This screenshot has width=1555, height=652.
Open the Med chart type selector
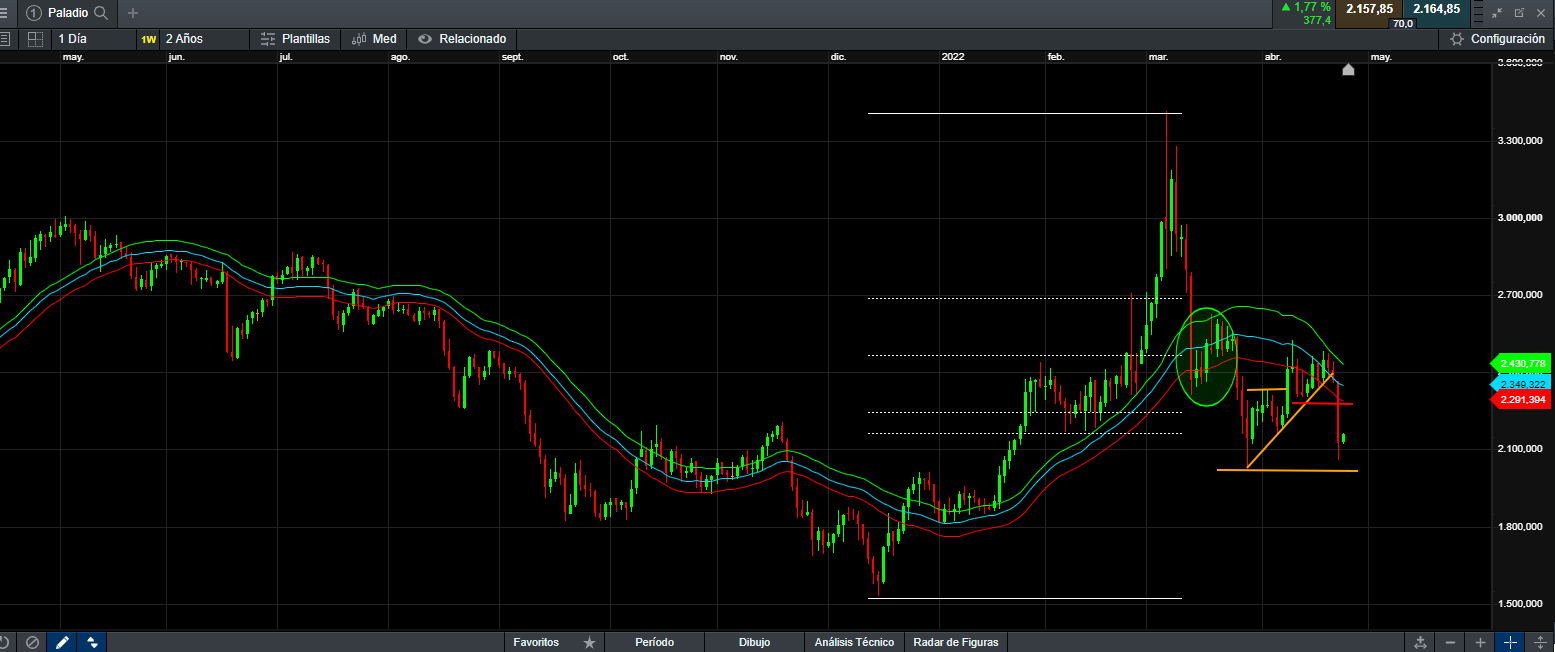[374, 39]
